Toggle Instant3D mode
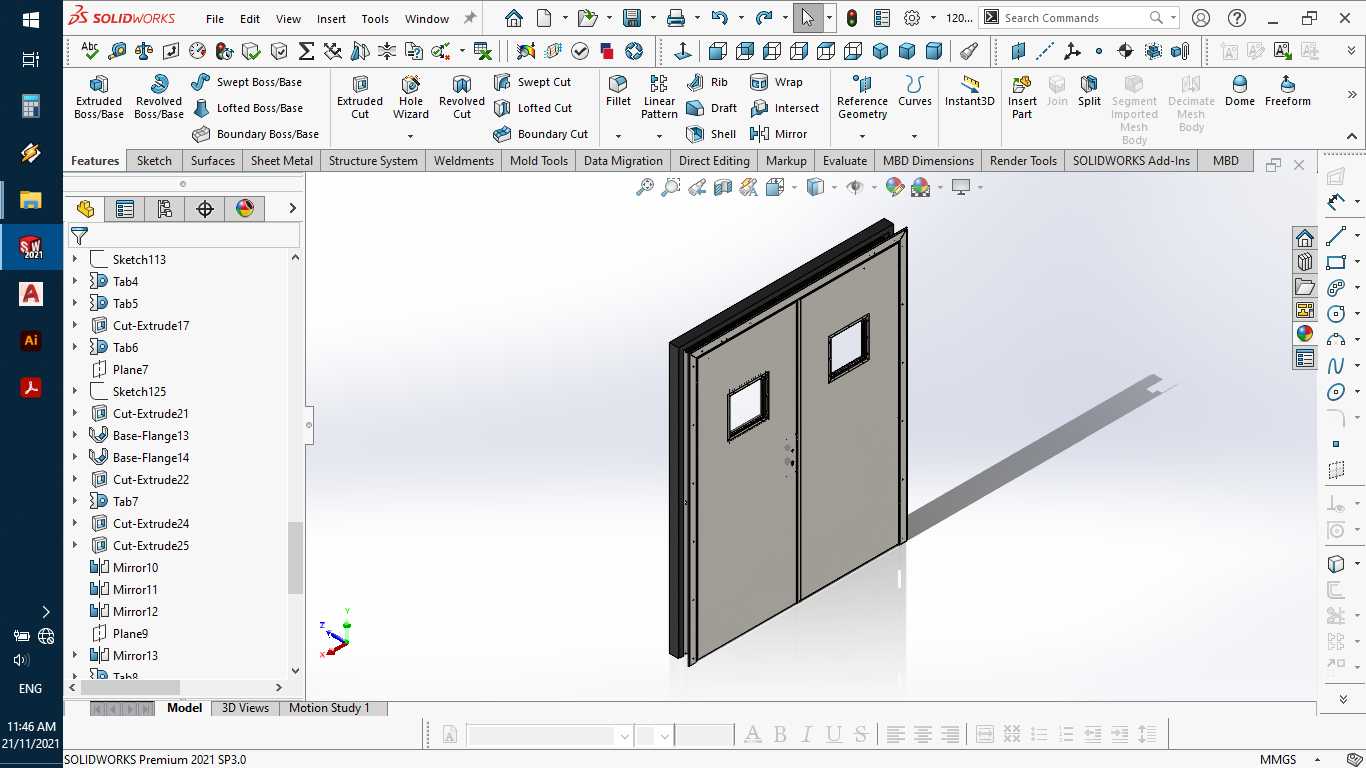 (970, 91)
